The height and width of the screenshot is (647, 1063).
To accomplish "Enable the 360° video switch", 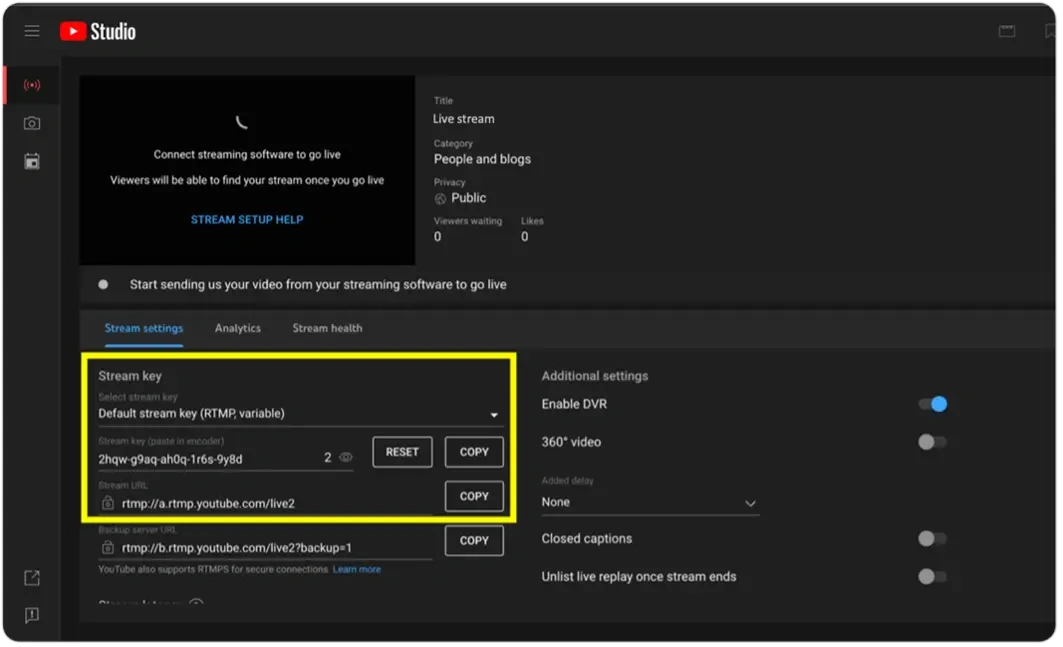I will [932, 442].
